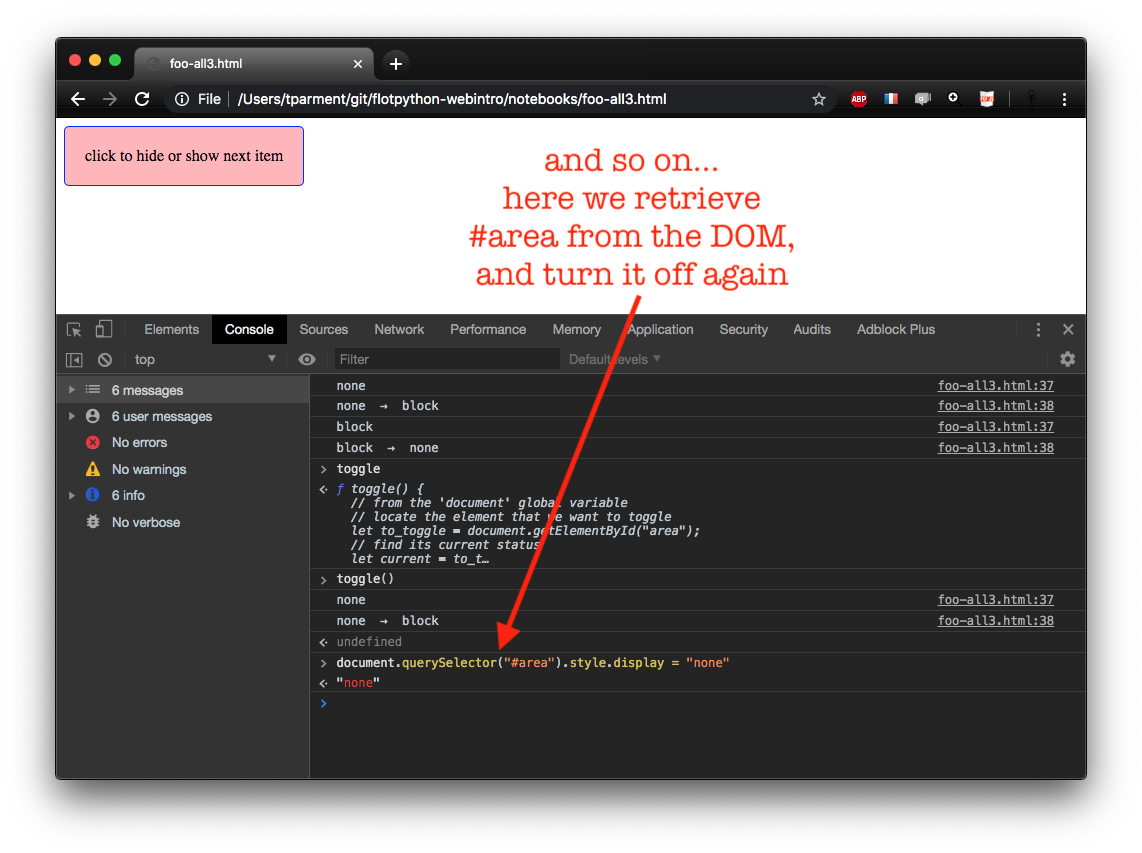Switch to the Elements tab
Viewport: 1142px width, 853px height.
pyautogui.click(x=171, y=329)
